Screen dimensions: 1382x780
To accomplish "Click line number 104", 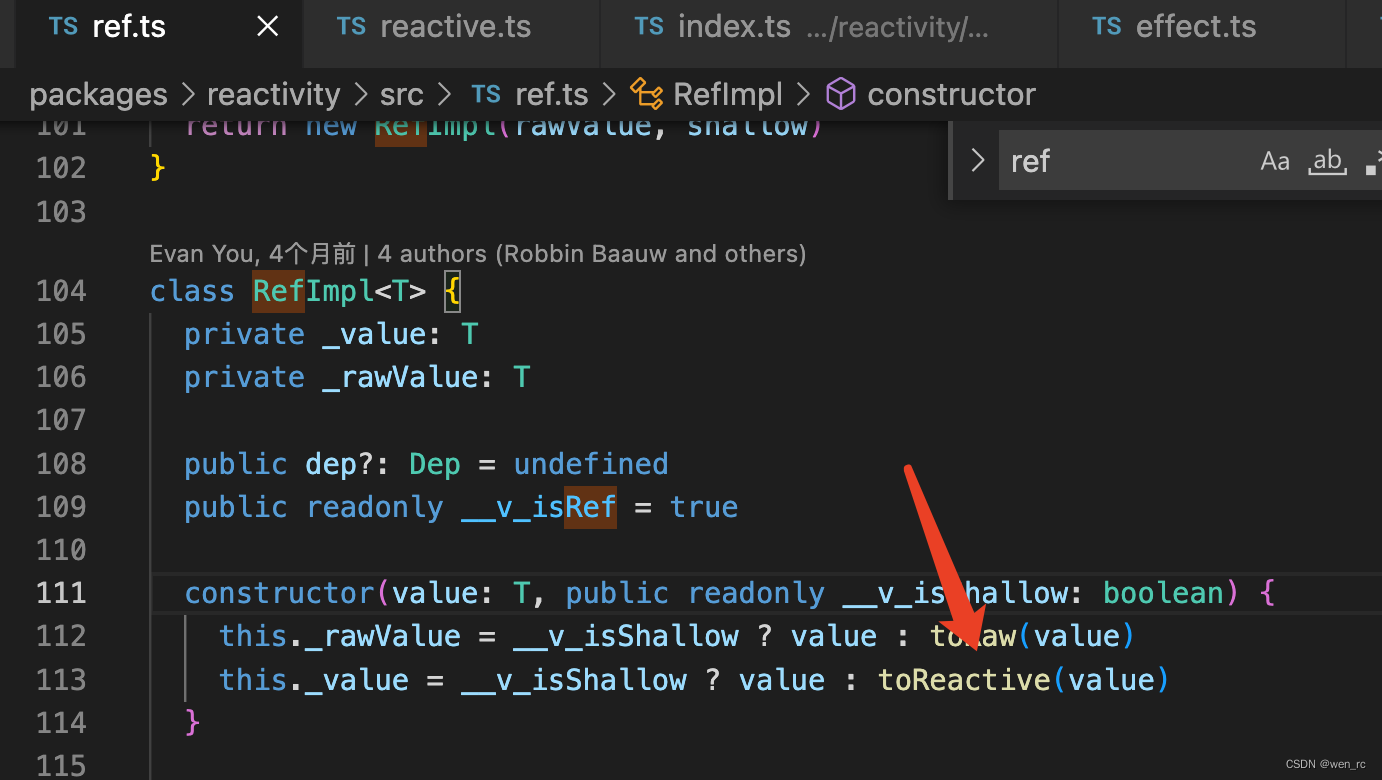I will coord(62,291).
